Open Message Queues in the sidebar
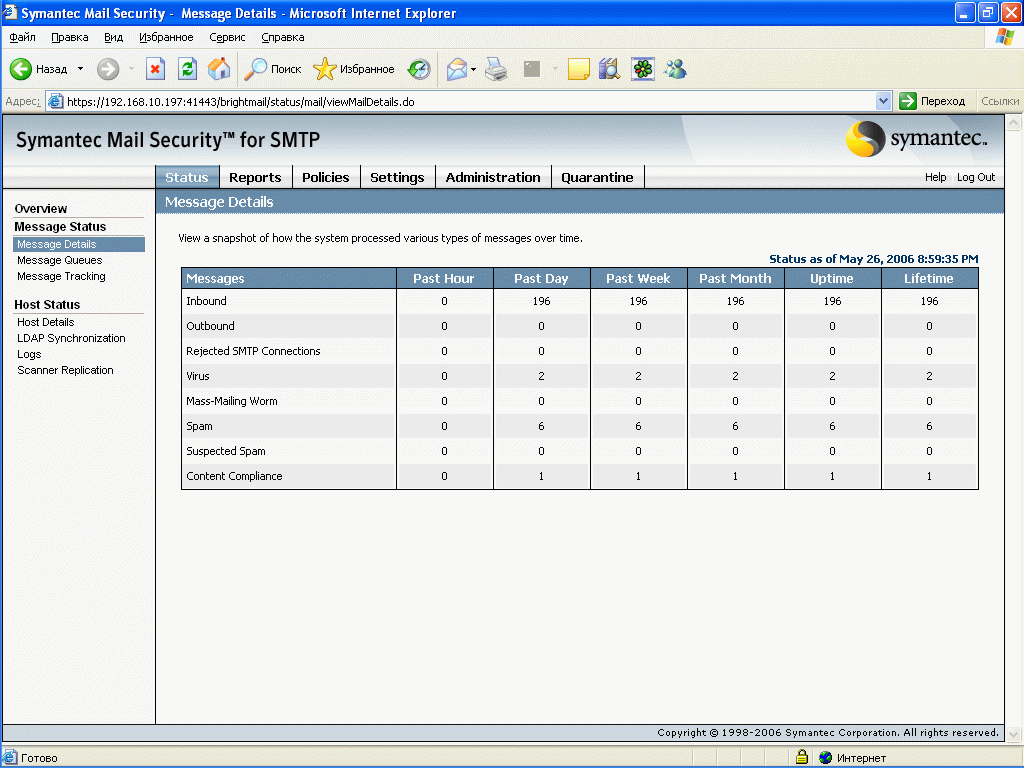The image size is (1024, 768). click(x=59, y=260)
